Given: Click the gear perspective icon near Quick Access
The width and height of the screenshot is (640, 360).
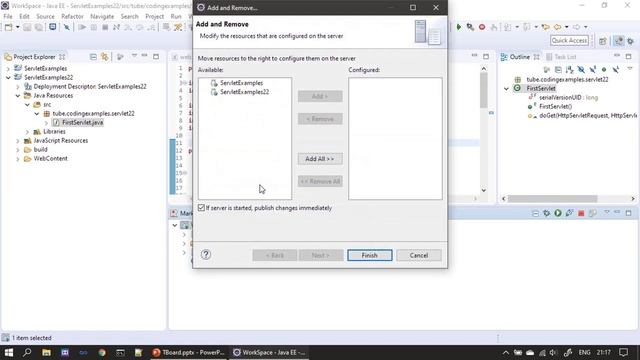Looking at the screenshot, I should point(631,41).
